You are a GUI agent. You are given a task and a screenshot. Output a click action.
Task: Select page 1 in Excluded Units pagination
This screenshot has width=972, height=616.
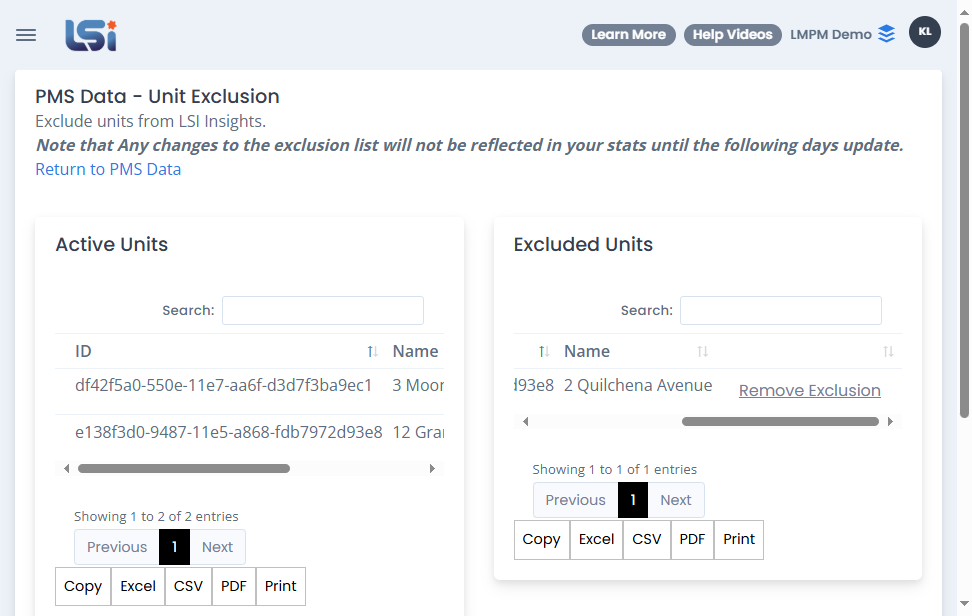pos(633,500)
